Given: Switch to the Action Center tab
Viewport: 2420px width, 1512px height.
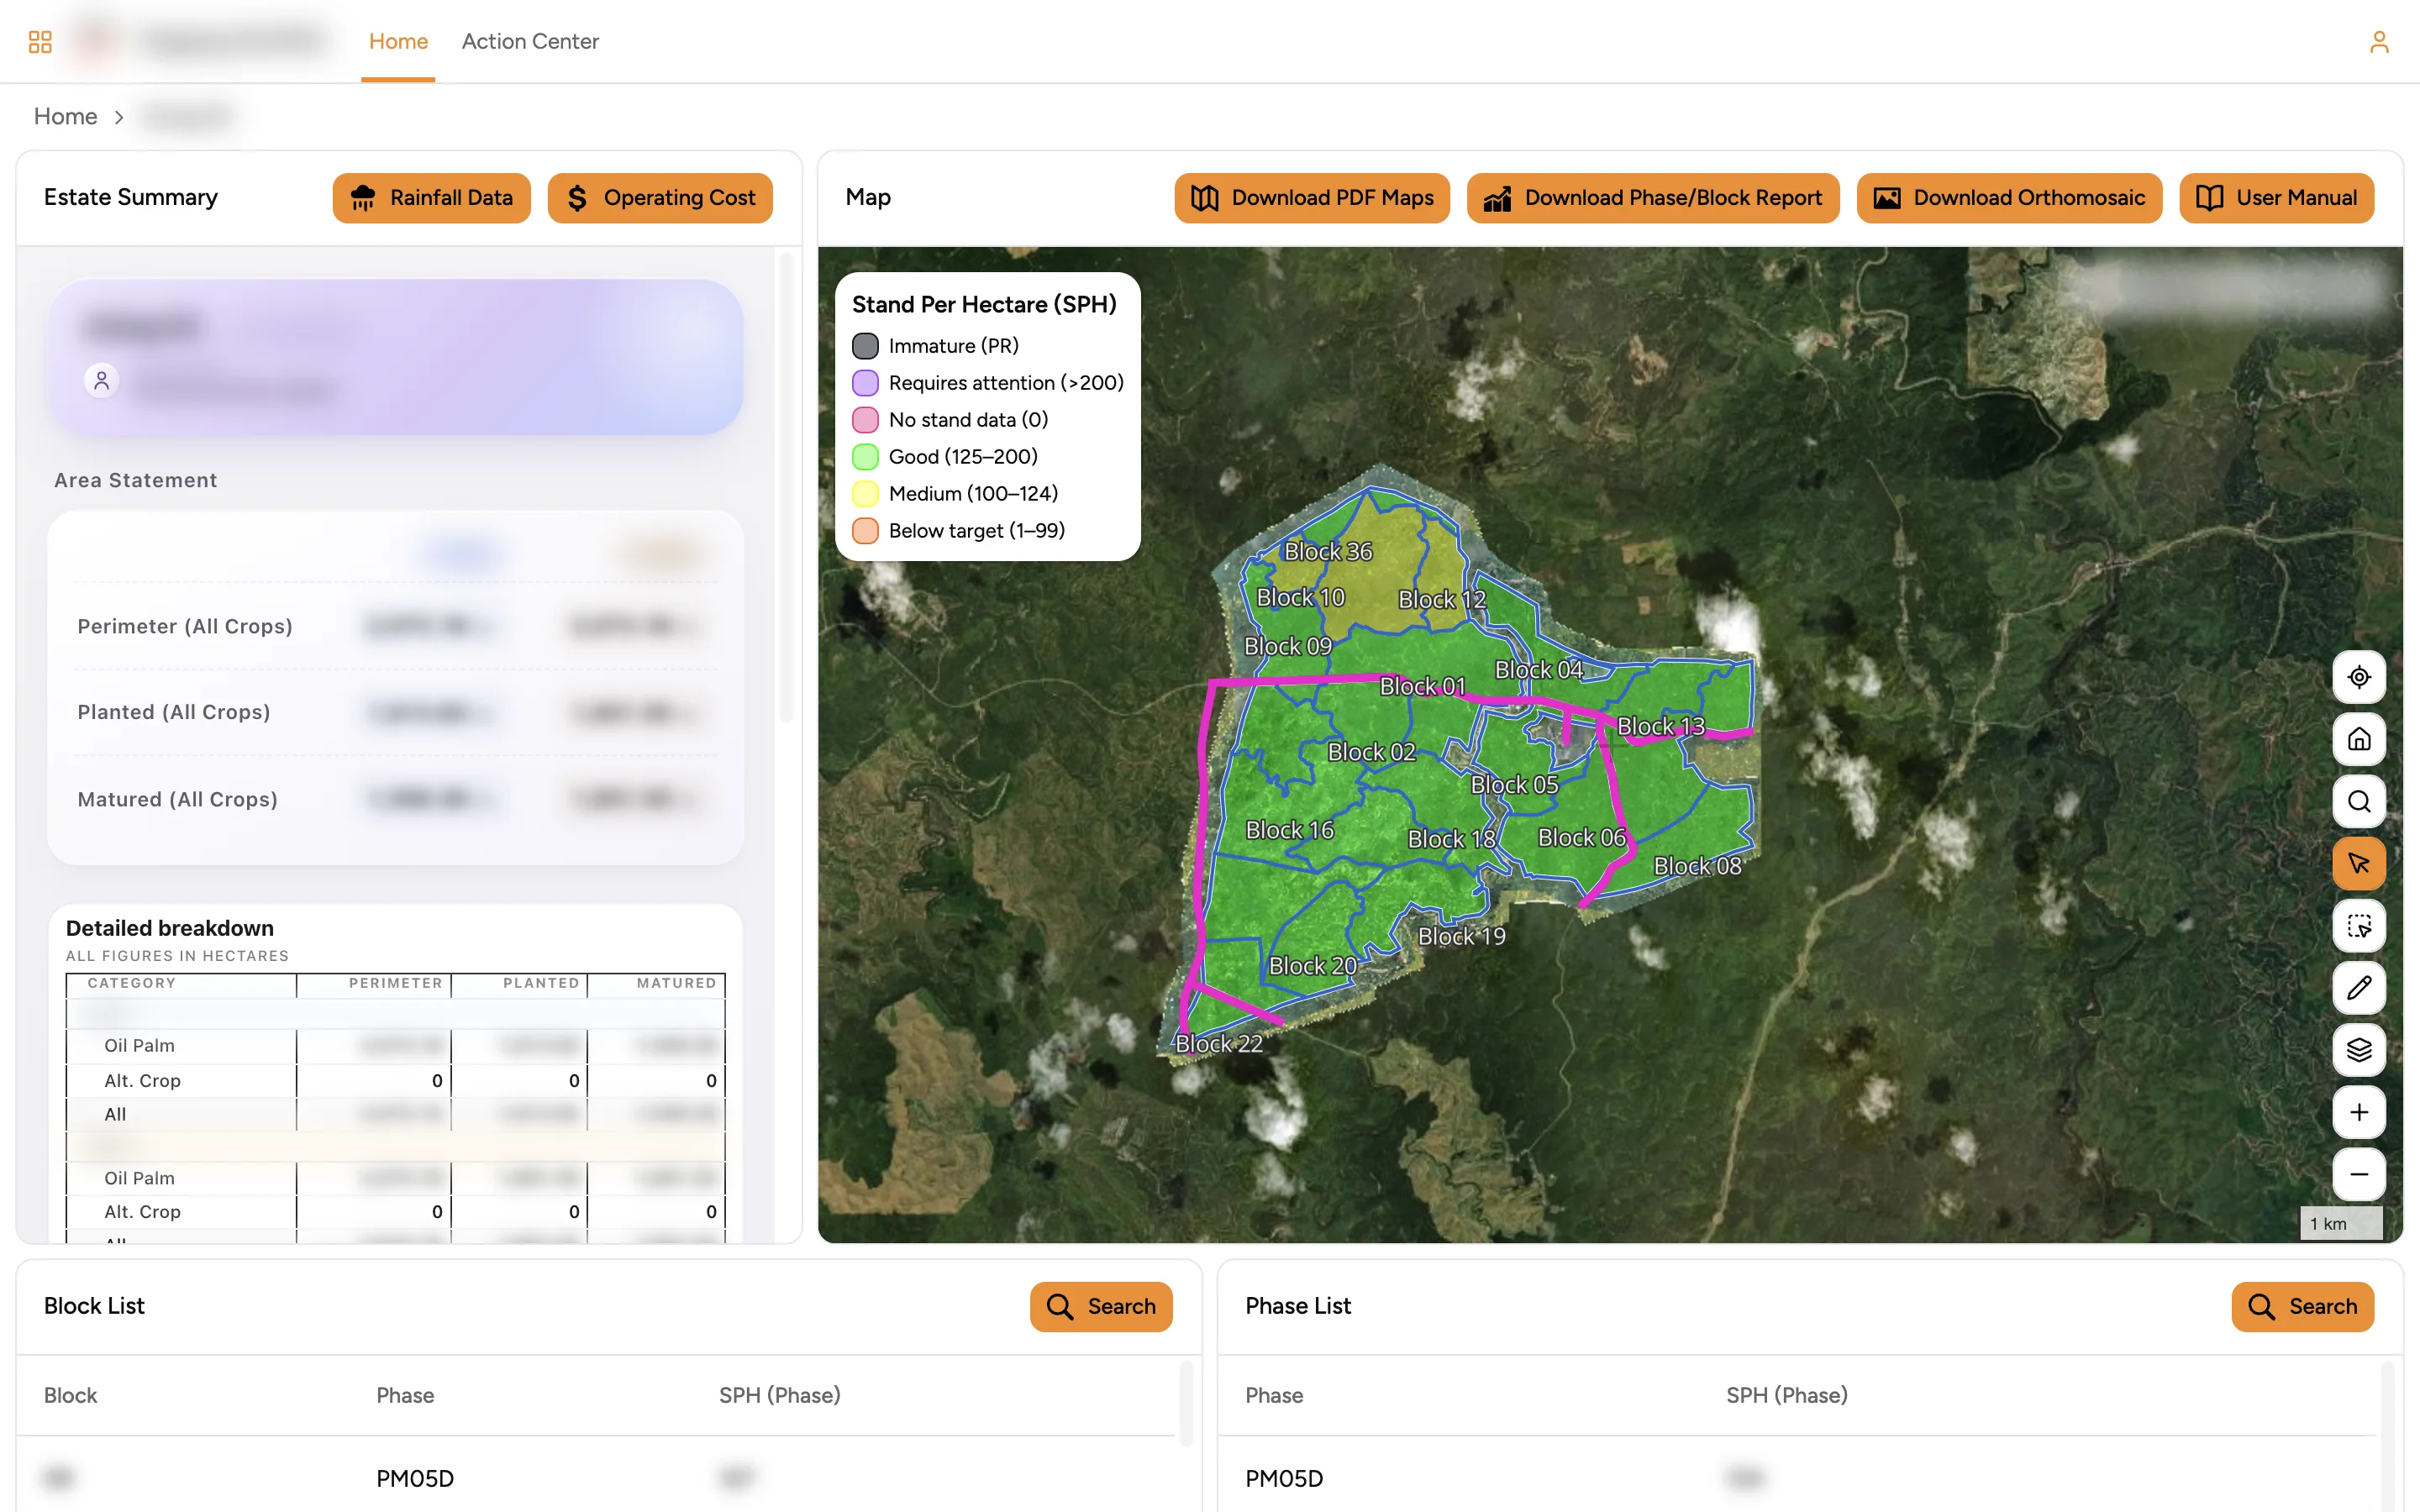Looking at the screenshot, I should [530, 41].
